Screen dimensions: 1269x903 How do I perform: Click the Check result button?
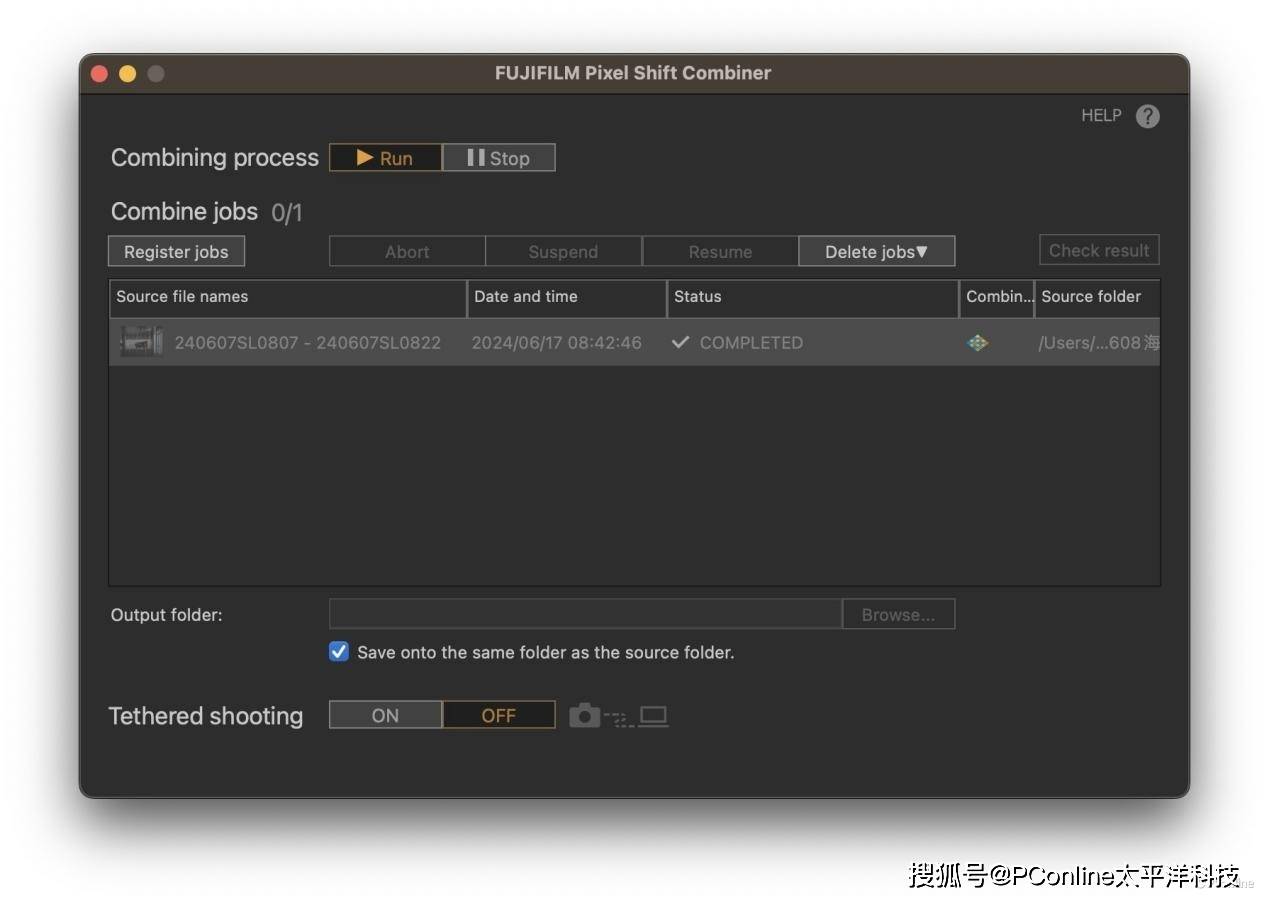tap(1098, 251)
